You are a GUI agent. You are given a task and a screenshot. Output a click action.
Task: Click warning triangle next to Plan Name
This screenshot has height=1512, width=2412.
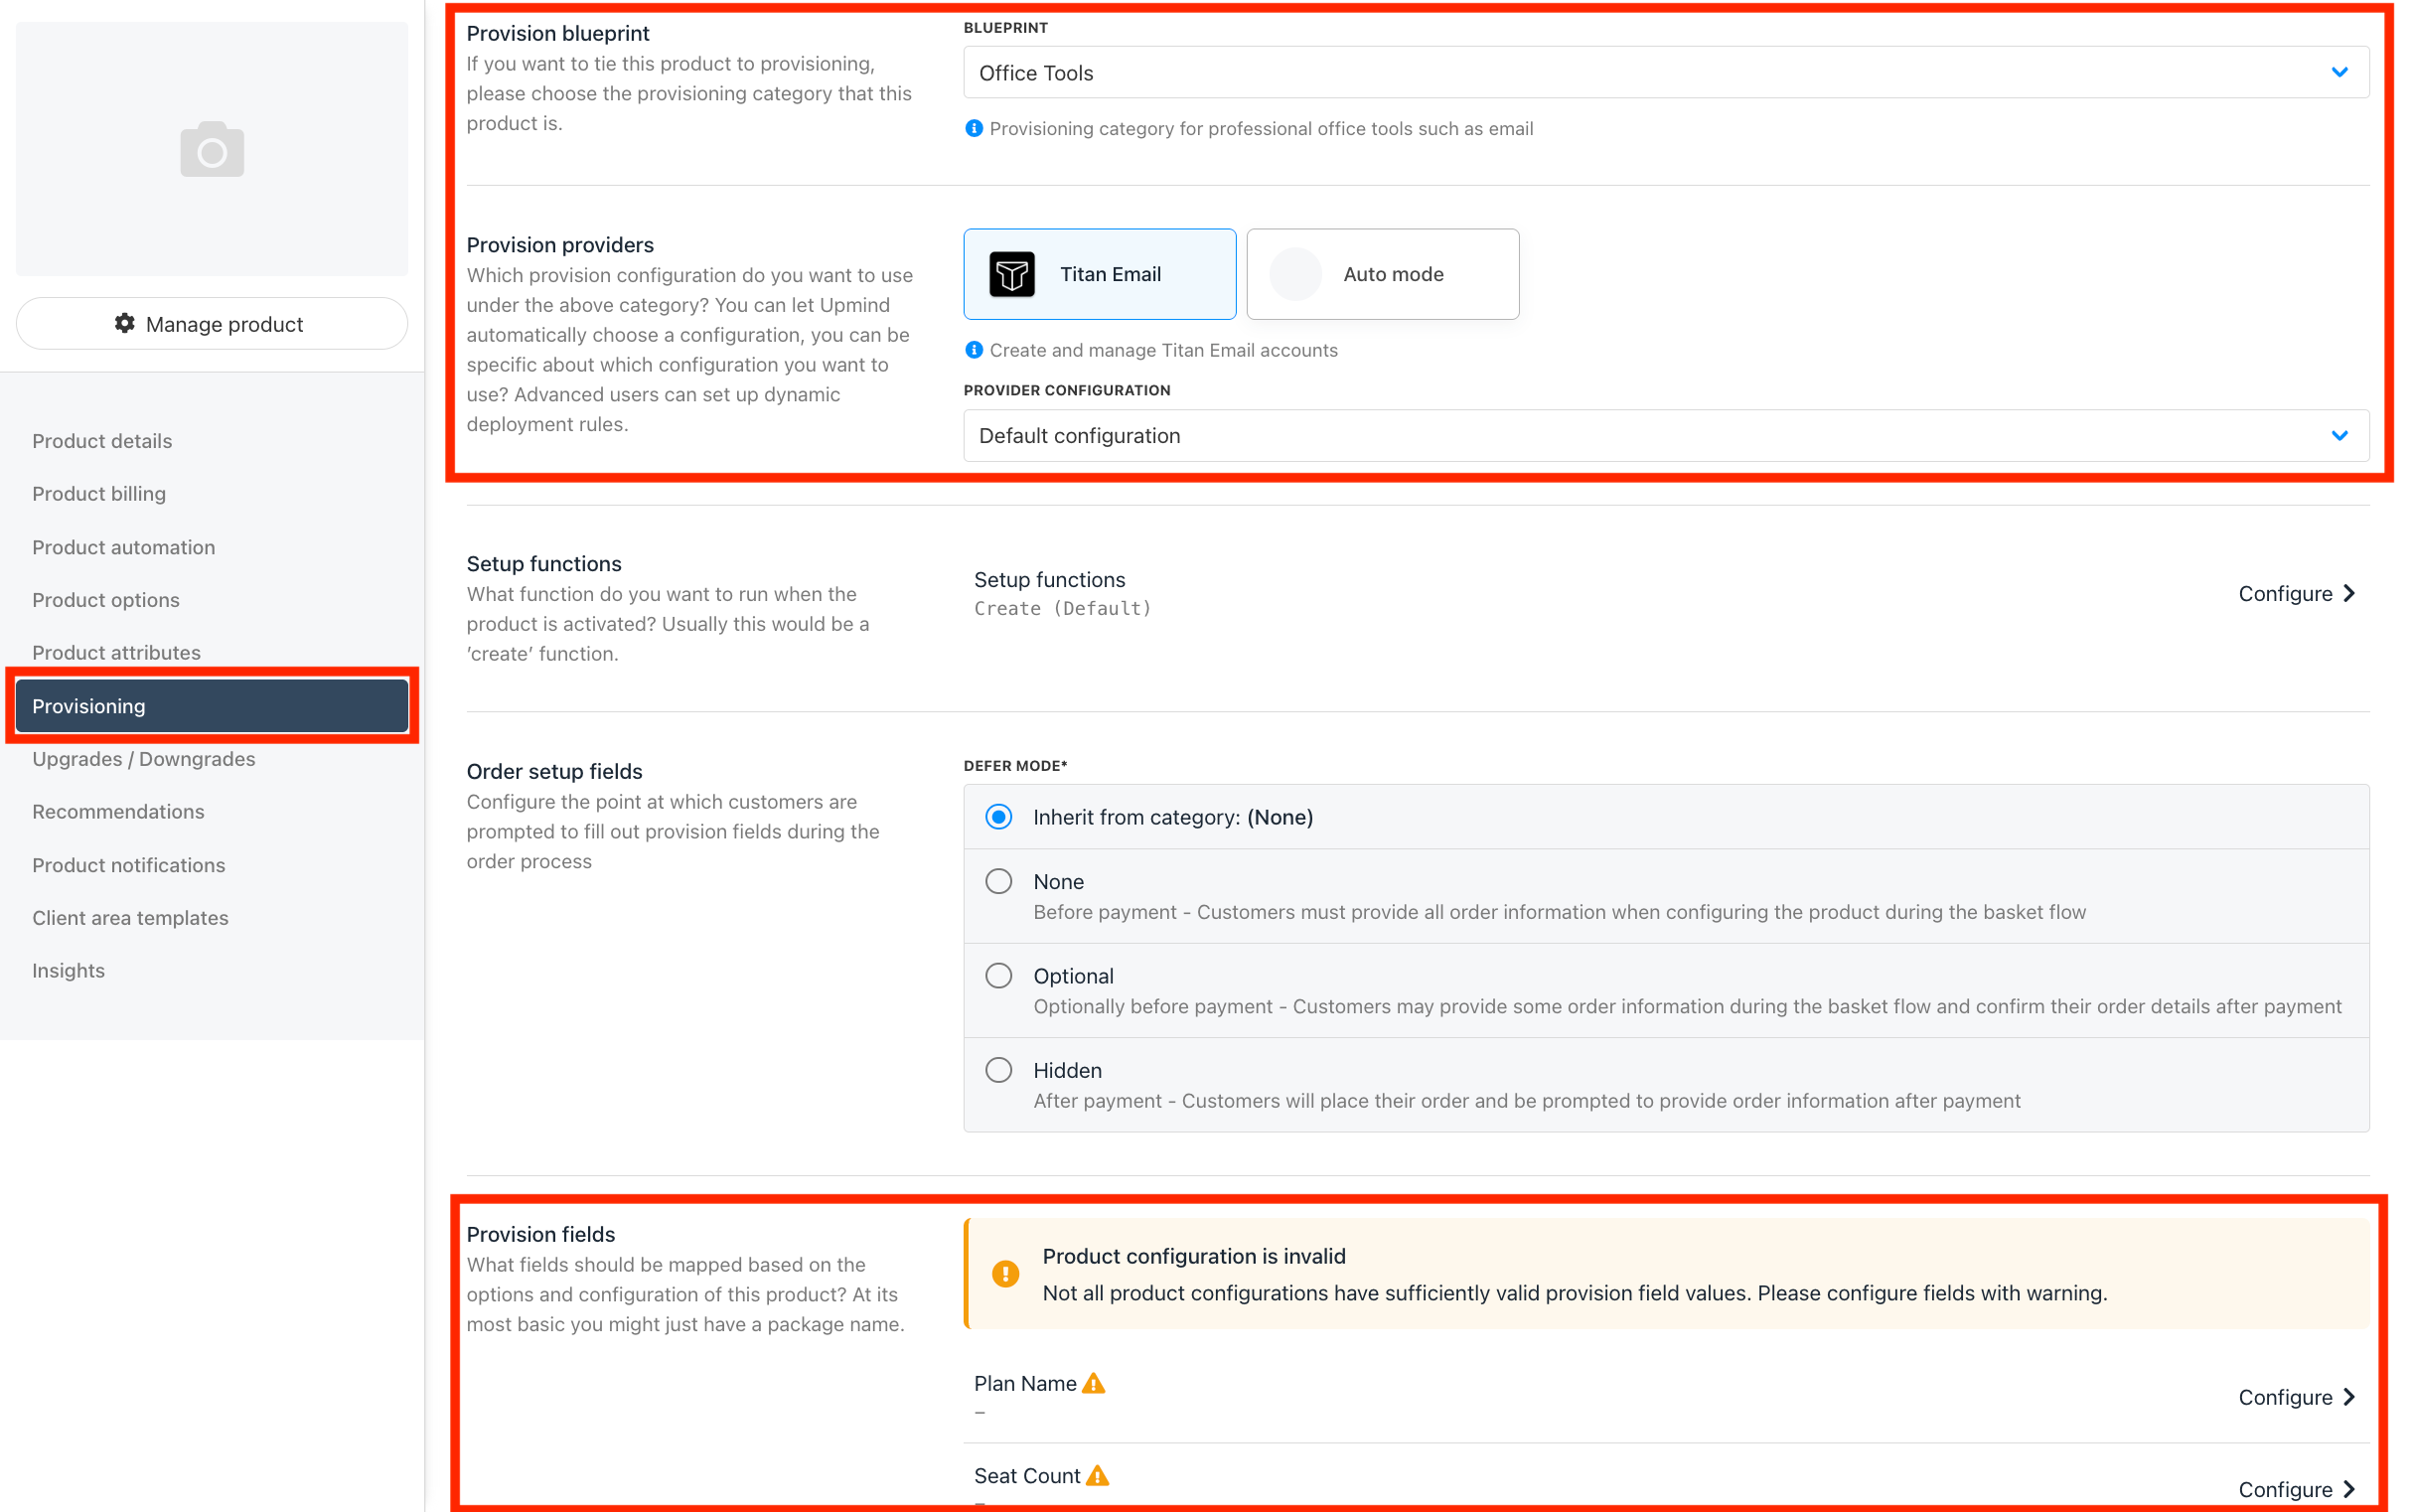[1094, 1384]
